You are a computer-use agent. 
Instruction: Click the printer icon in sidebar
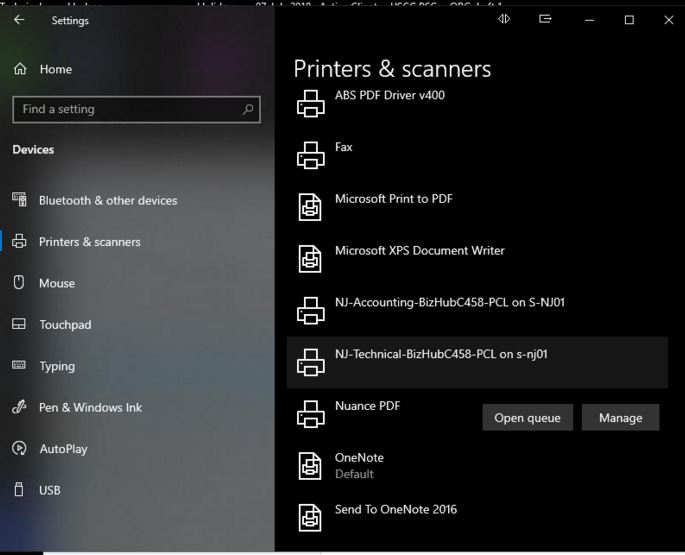coord(19,241)
